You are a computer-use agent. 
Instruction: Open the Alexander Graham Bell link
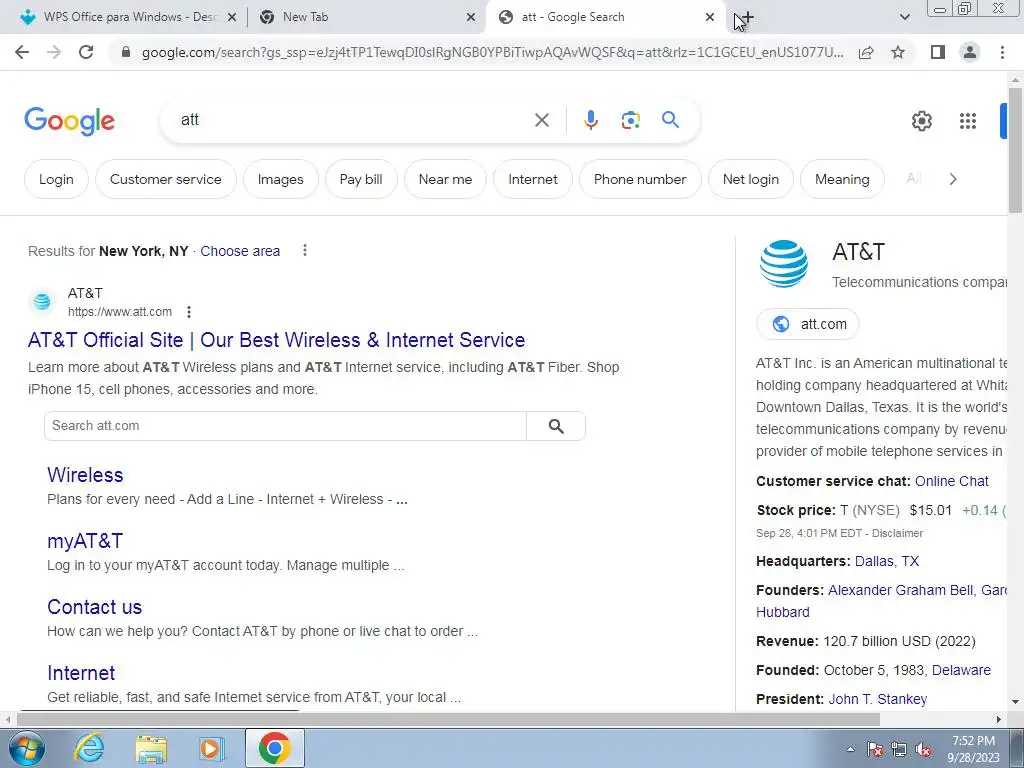point(901,590)
